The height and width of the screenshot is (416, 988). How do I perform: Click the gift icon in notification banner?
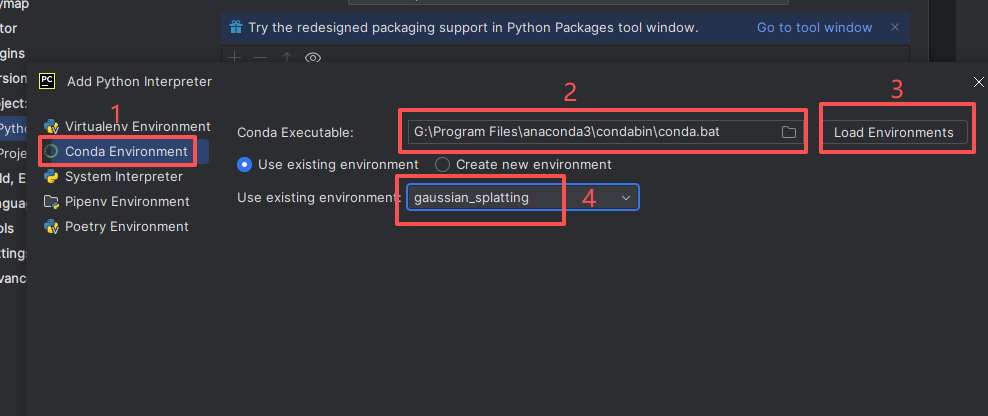tap(235, 27)
